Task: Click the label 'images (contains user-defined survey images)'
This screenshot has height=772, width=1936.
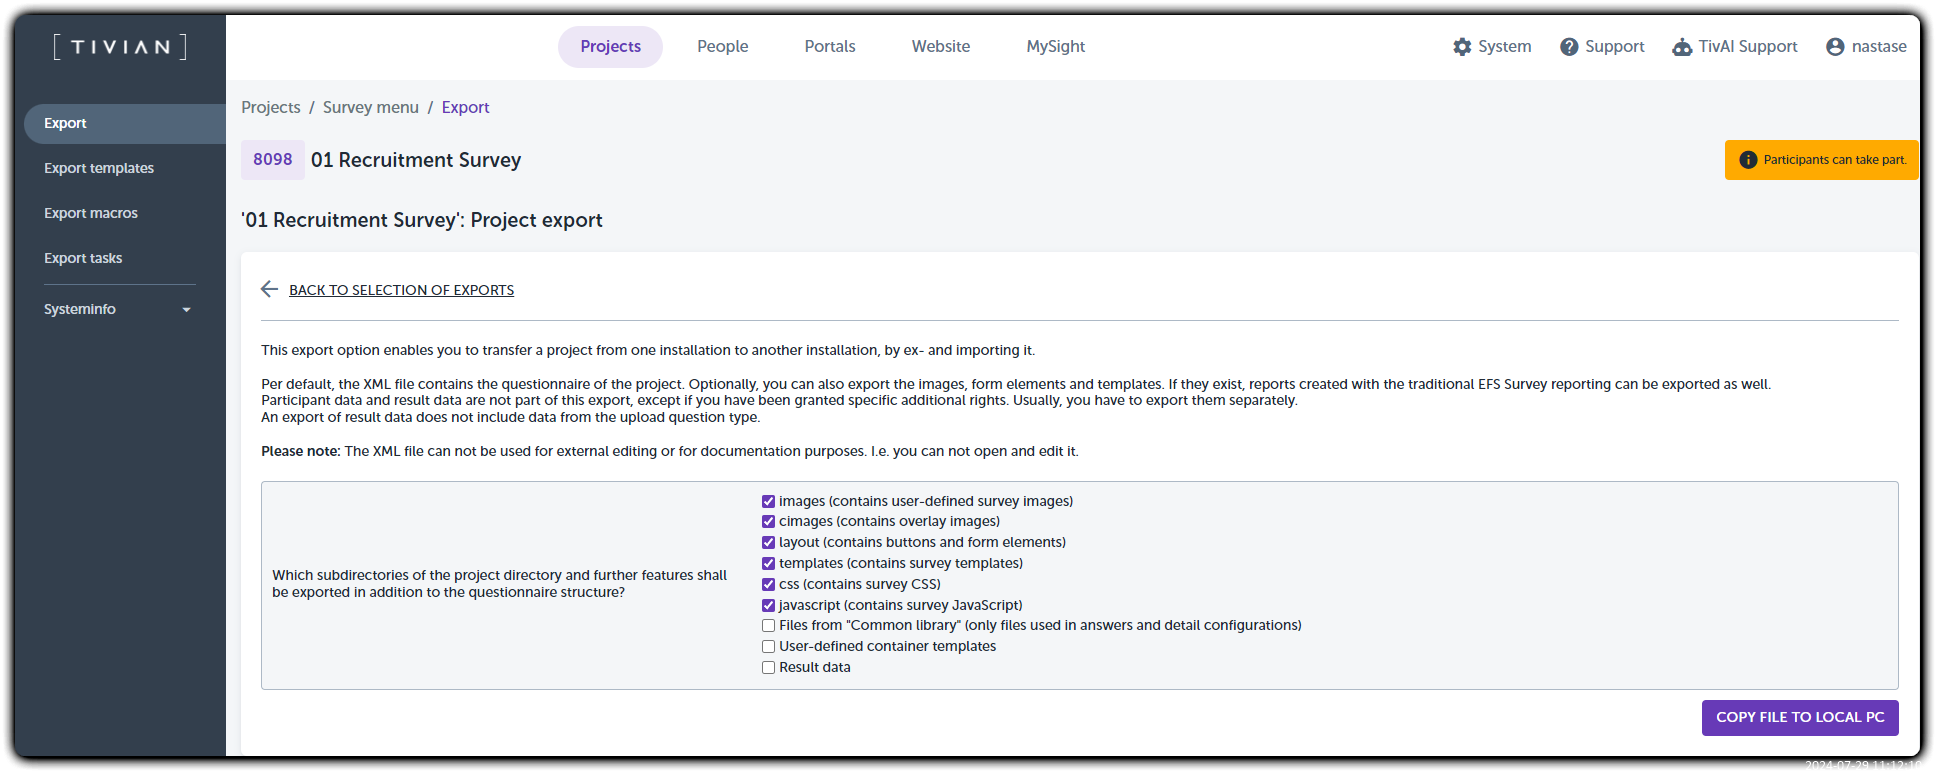Action: click(926, 501)
